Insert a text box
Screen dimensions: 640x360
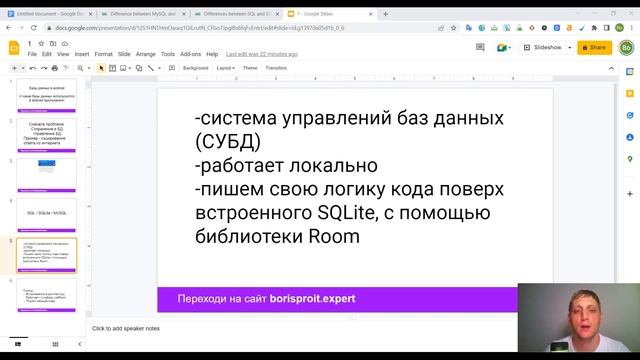pos(112,68)
